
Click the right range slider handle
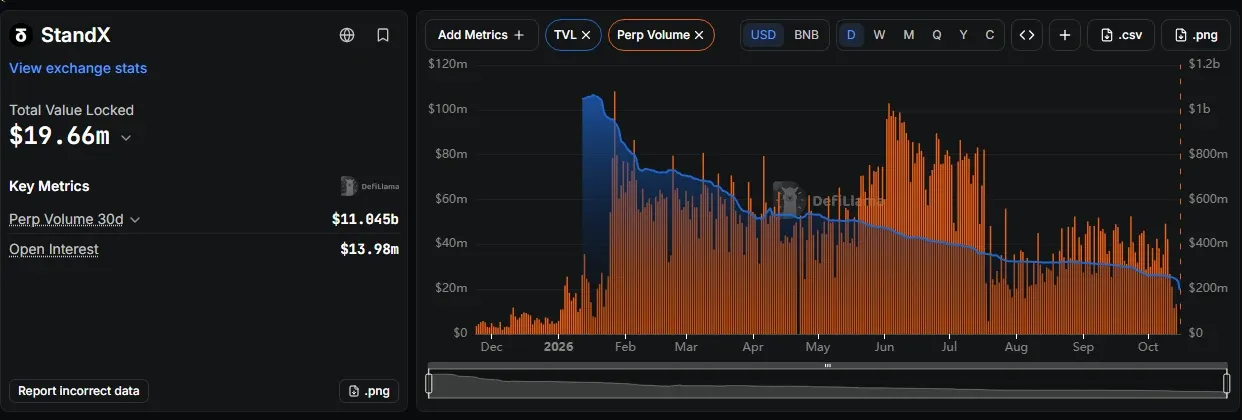click(1227, 383)
